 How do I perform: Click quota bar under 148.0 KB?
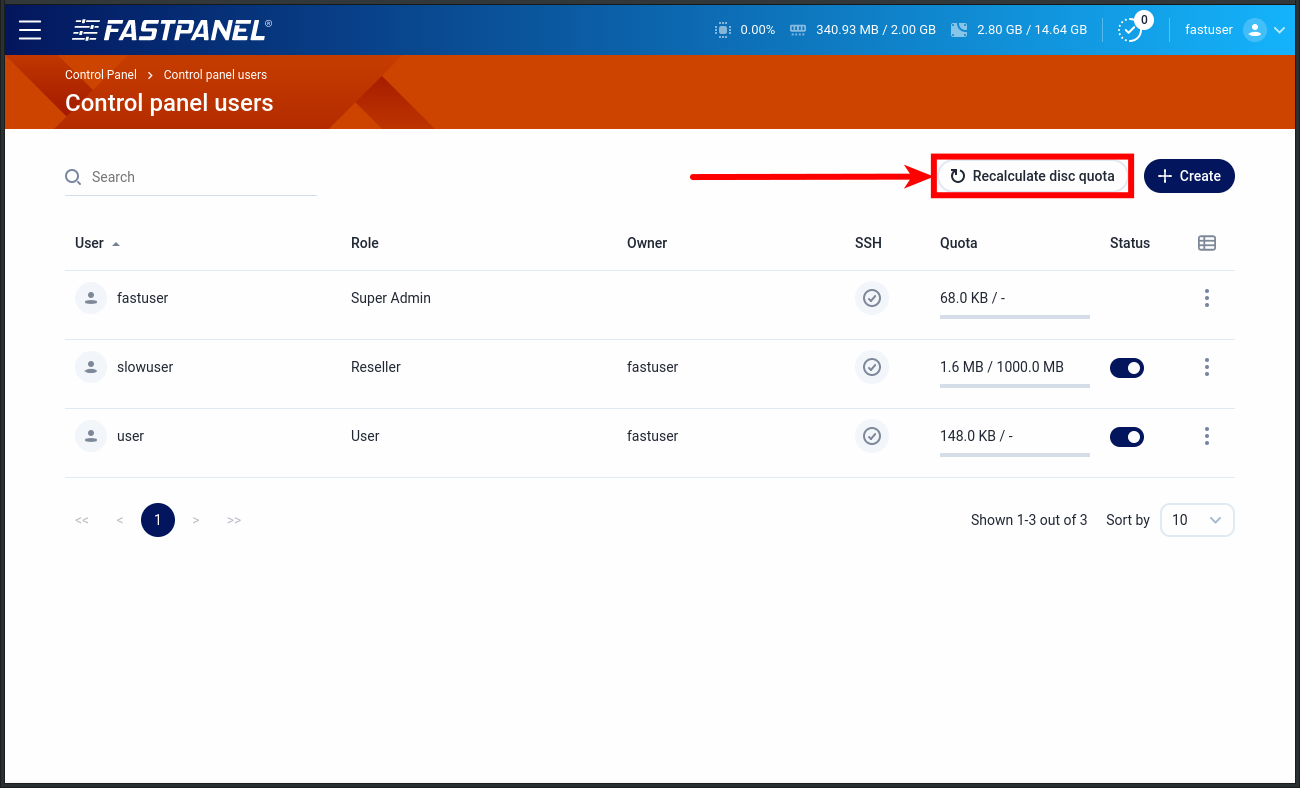click(1015, 455)
